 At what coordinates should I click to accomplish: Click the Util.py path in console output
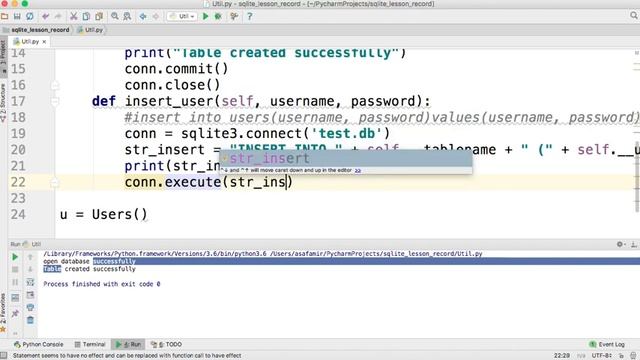click(376, 253)
